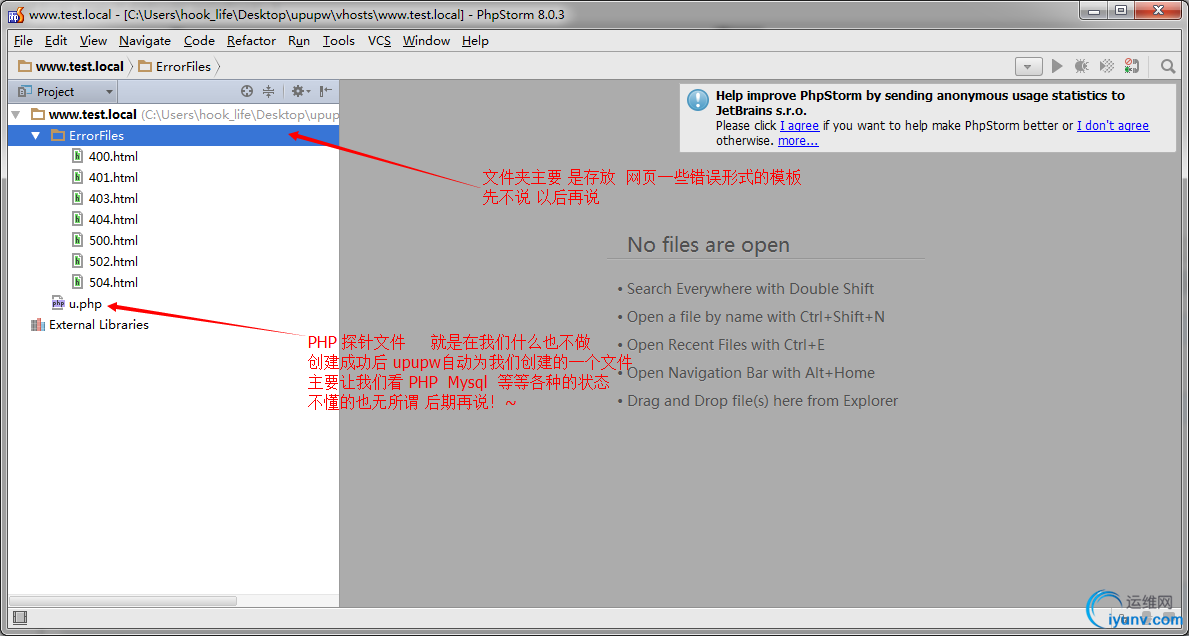Click www.test.local in navigation bar
This screenshot has height=636, width=1189.
(71, 67)
